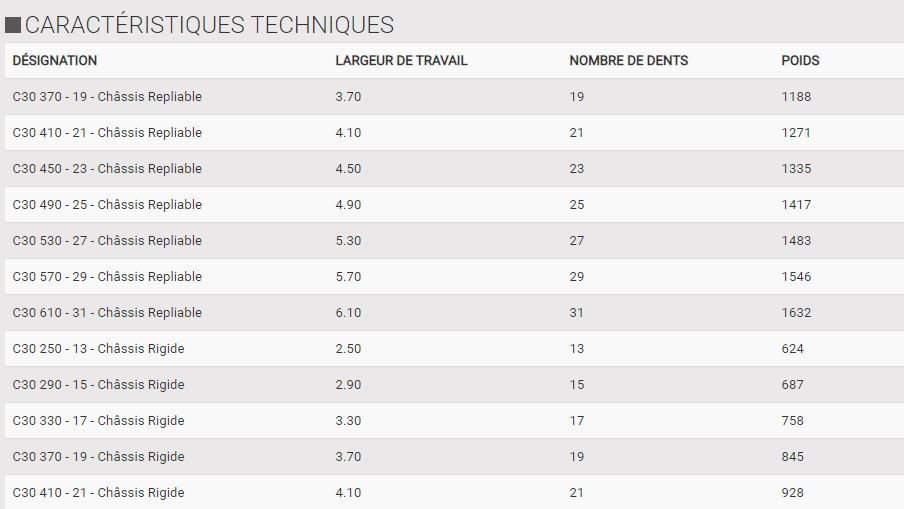904x509 pixels.
Task: Select the C30 450 - 23 Châssis Repliable entry
Action: click(107, 169)
